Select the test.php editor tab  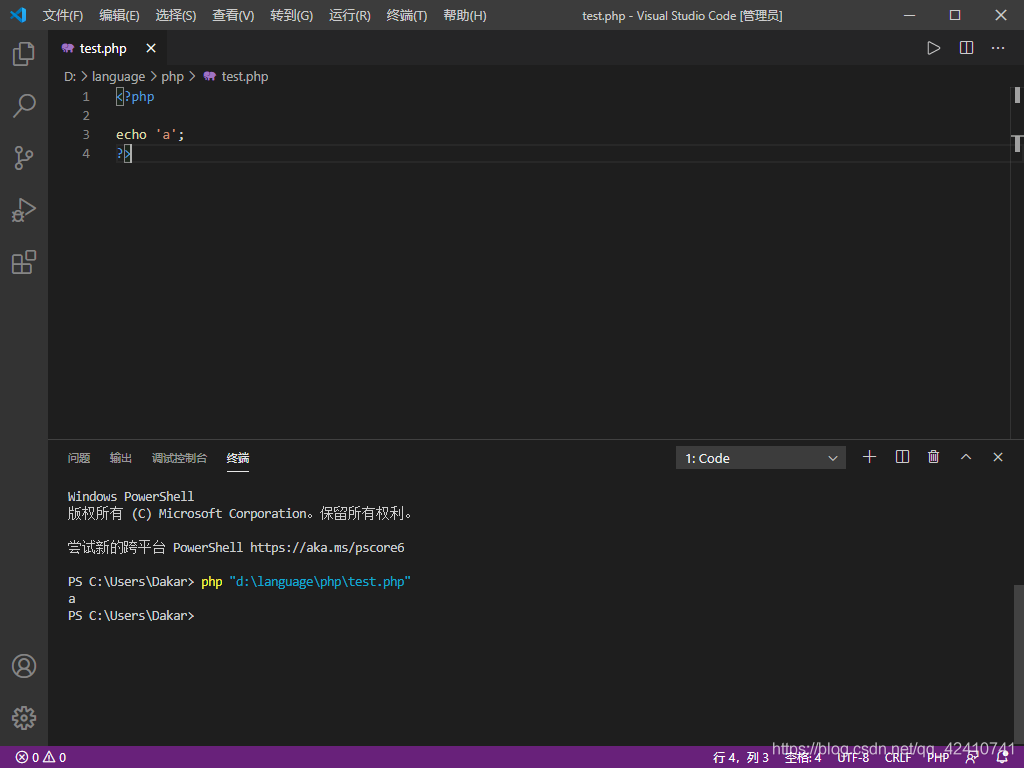pos(108,48)
